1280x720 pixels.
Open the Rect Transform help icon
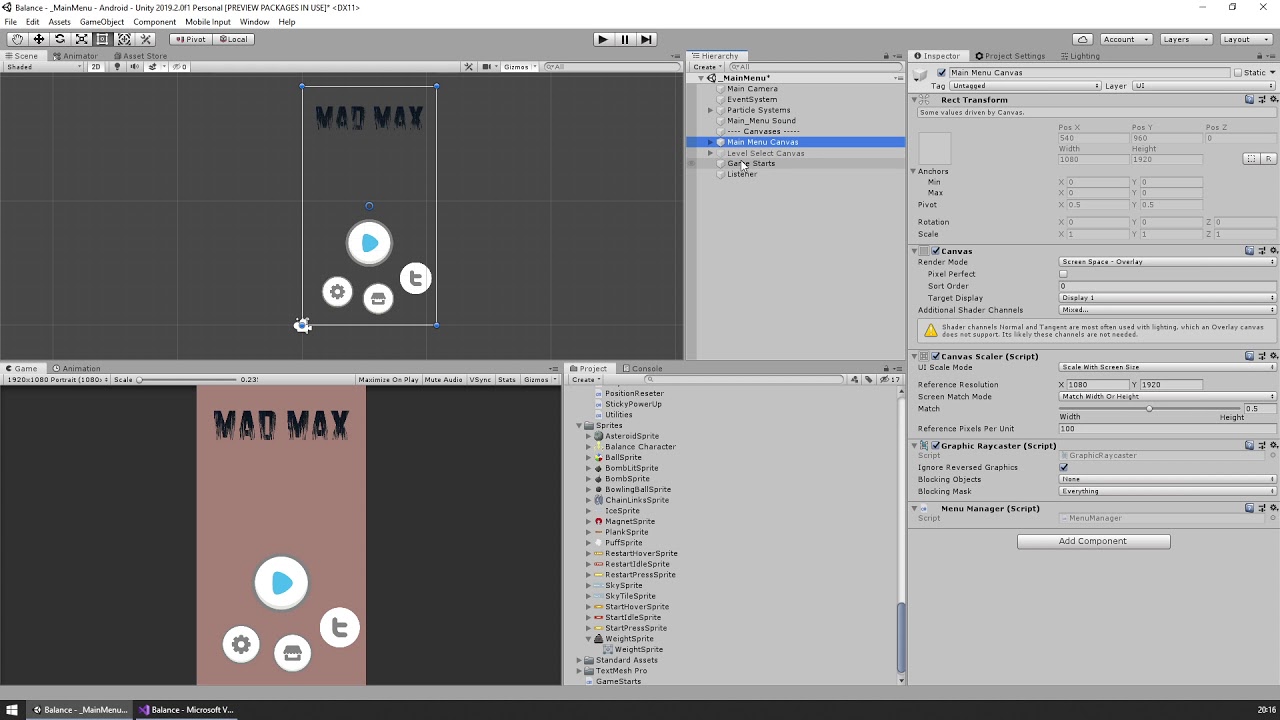pos(1250,100)
